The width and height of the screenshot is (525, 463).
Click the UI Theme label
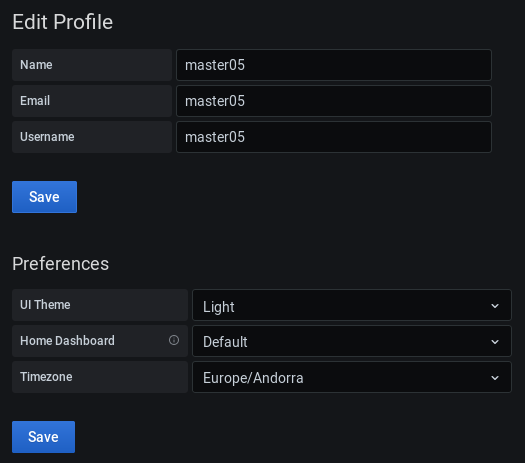click(45, 305)
